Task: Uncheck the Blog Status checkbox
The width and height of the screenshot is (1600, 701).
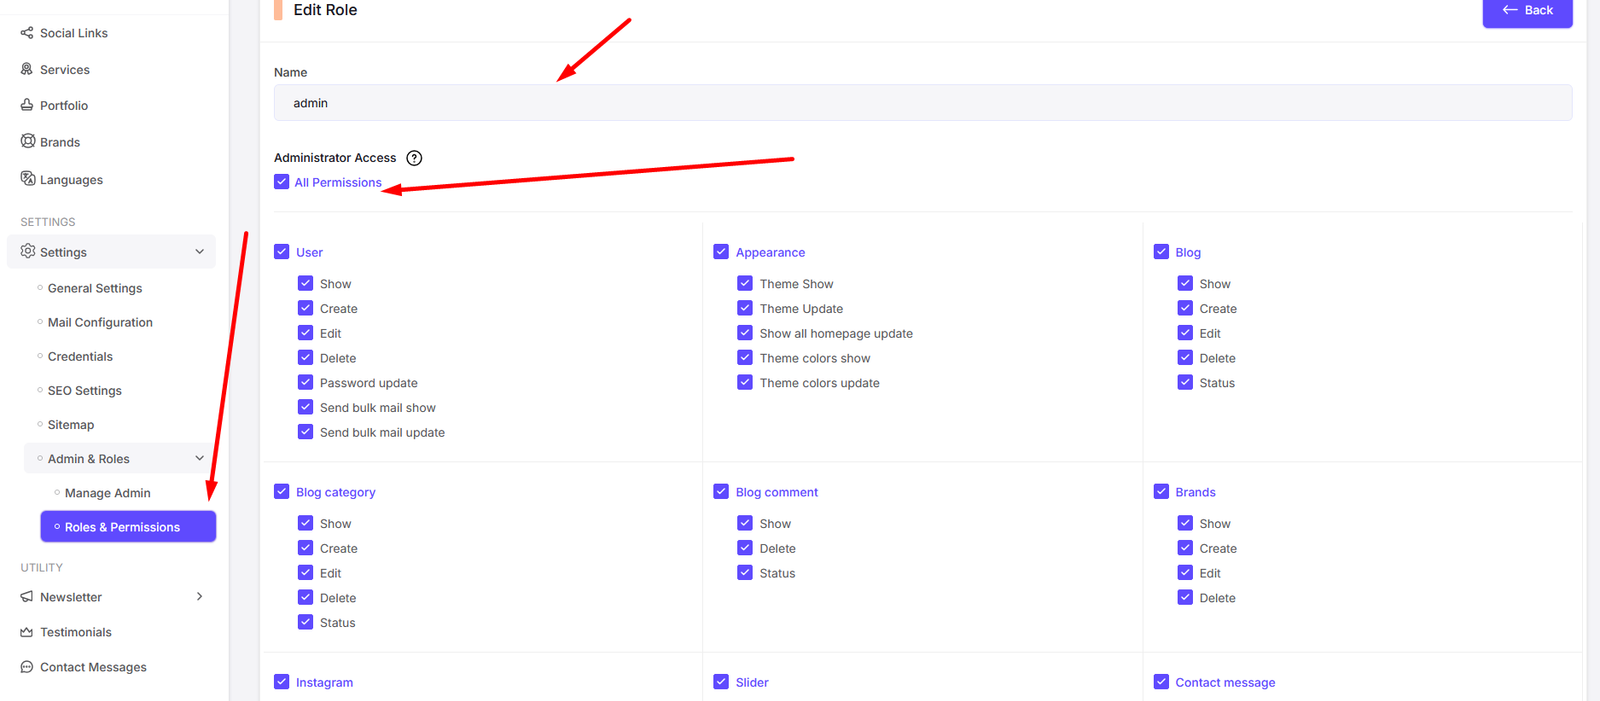Action: [x=1185, y=383]
